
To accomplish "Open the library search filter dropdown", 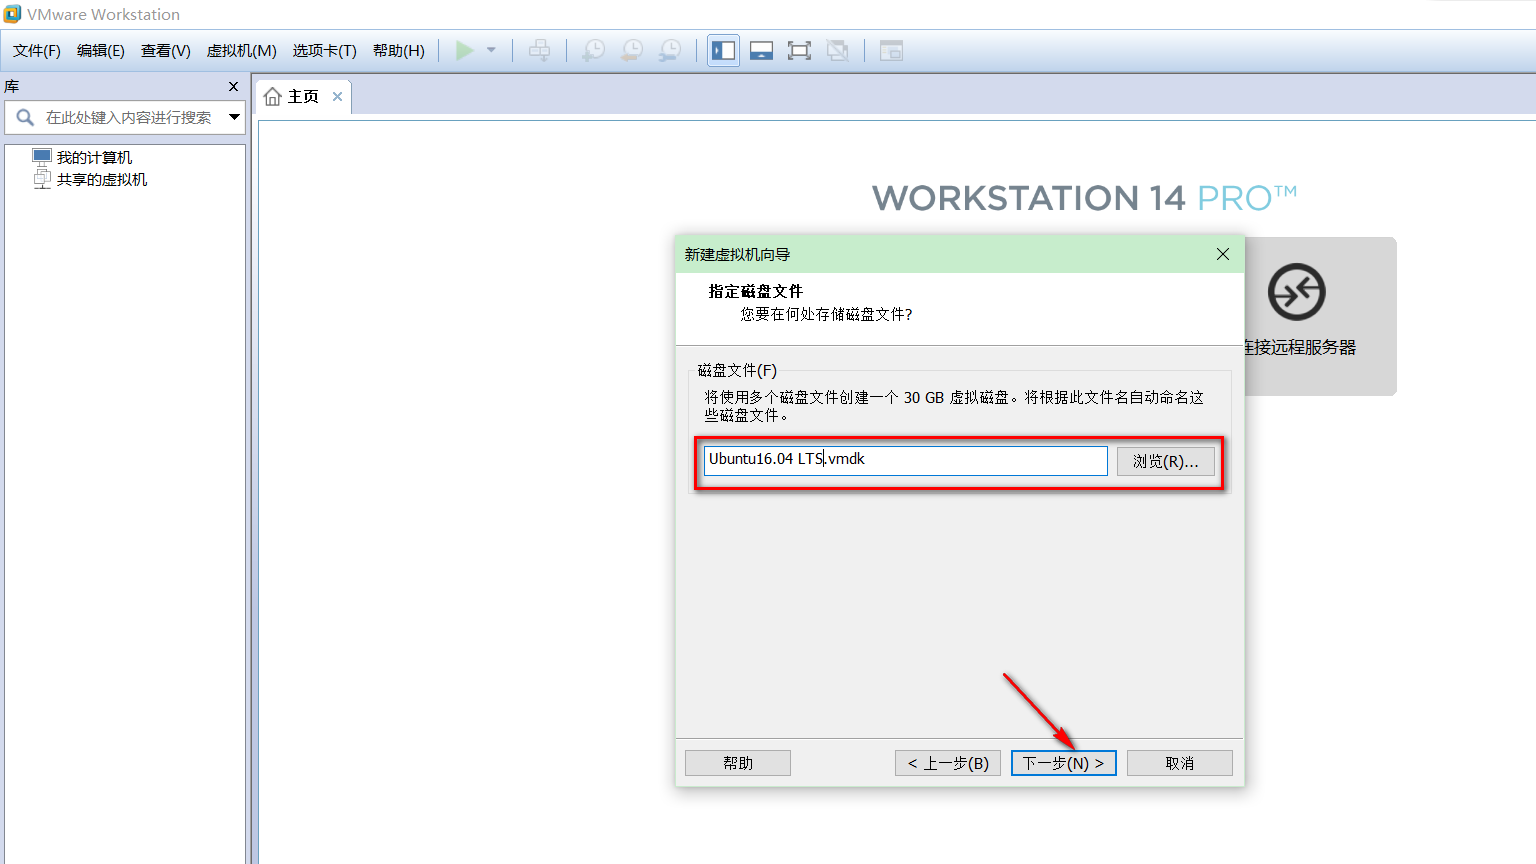I will (x=236, y=117).
